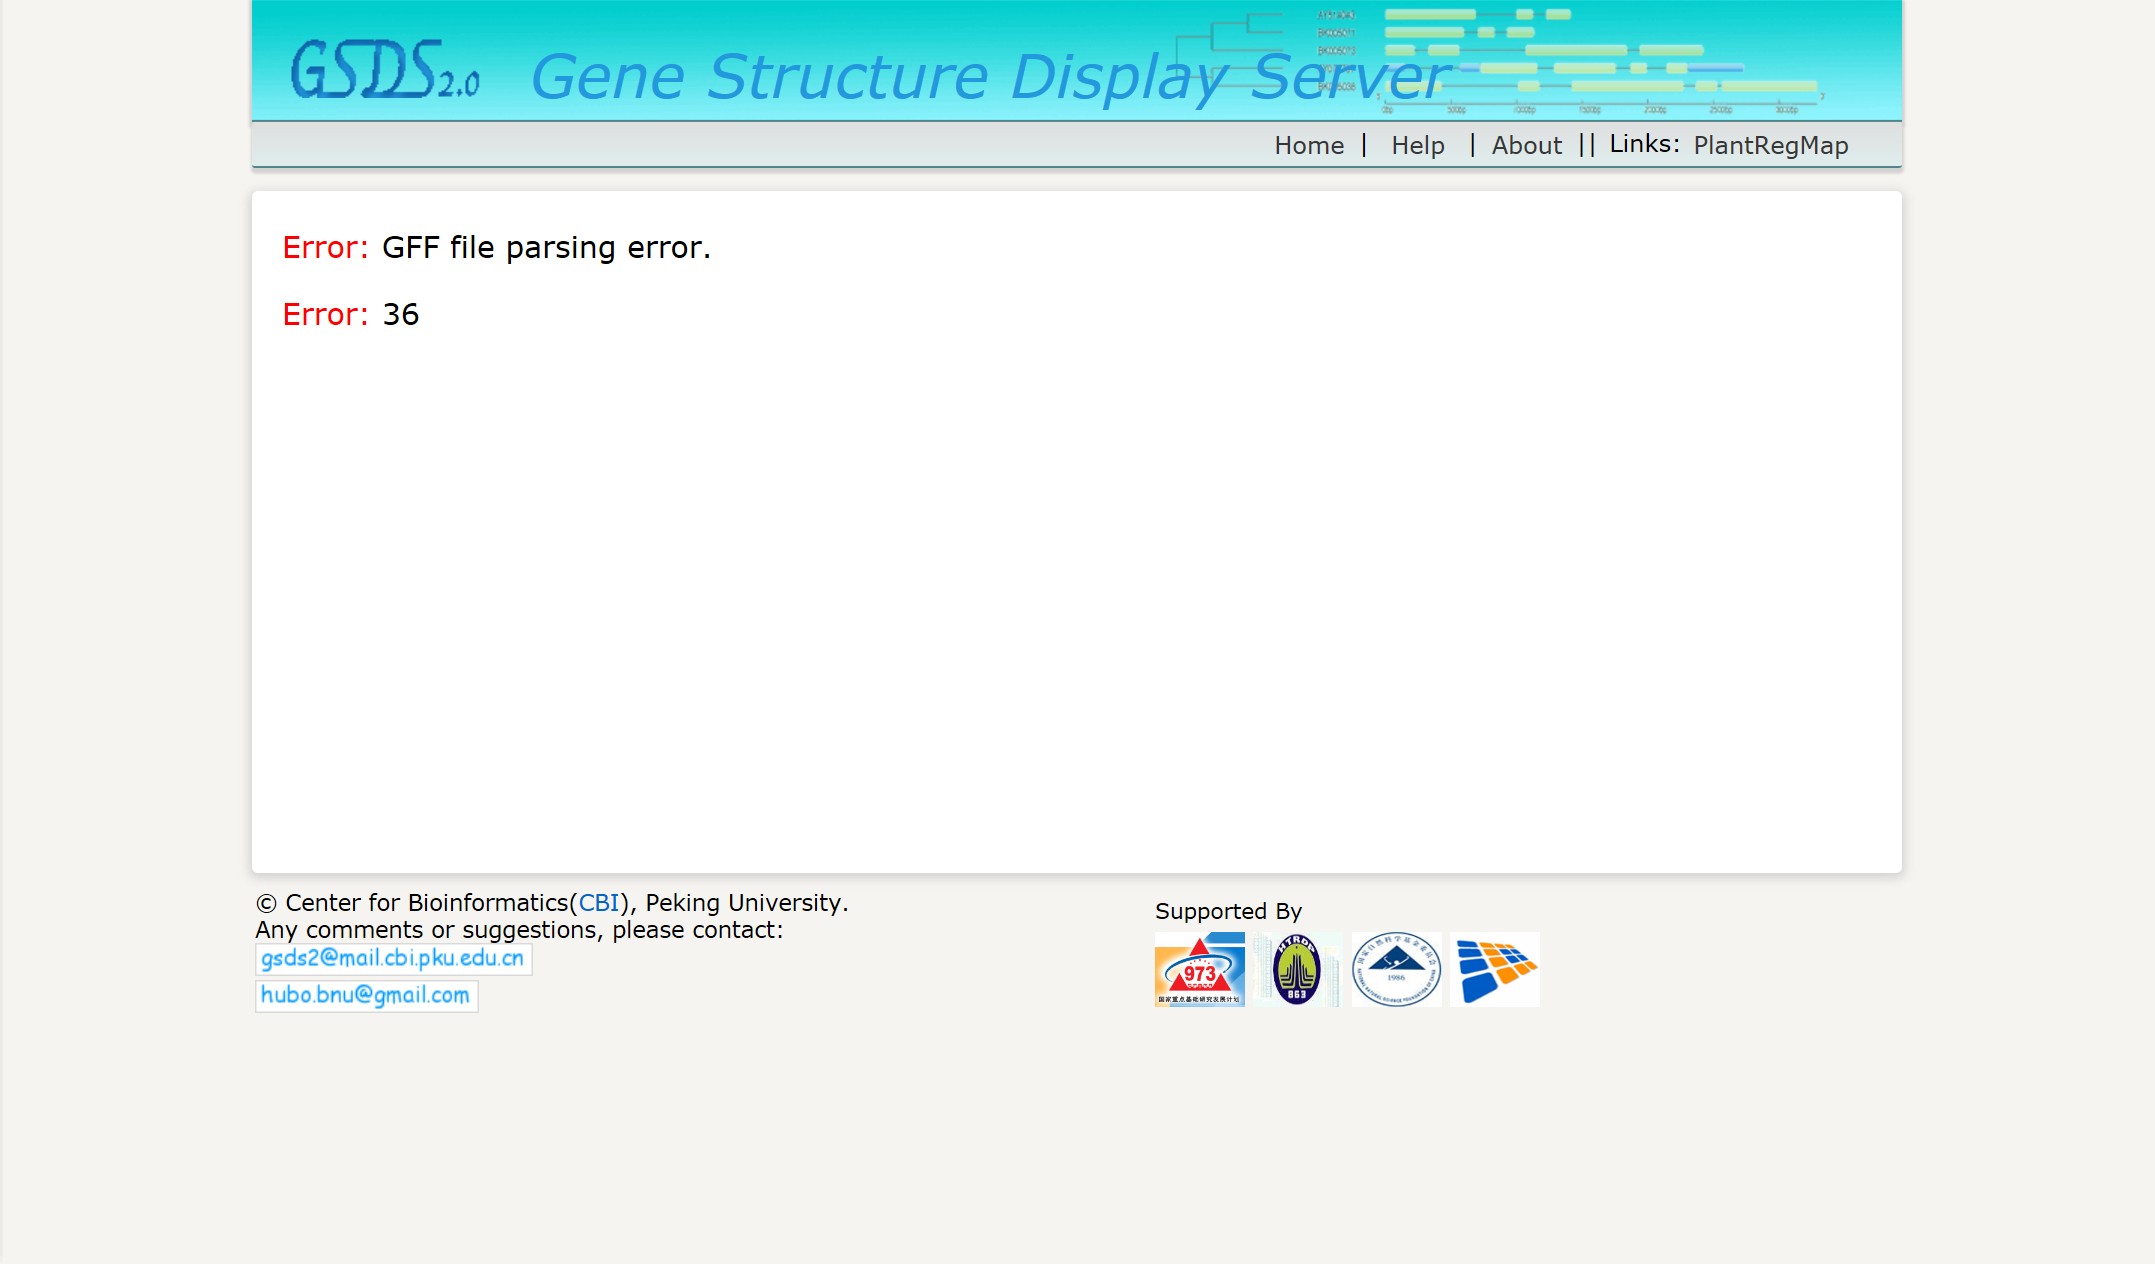Click the Gene Structure Display Server title
Screen dimensions: 2155x1264
click(x=990, y=77)
